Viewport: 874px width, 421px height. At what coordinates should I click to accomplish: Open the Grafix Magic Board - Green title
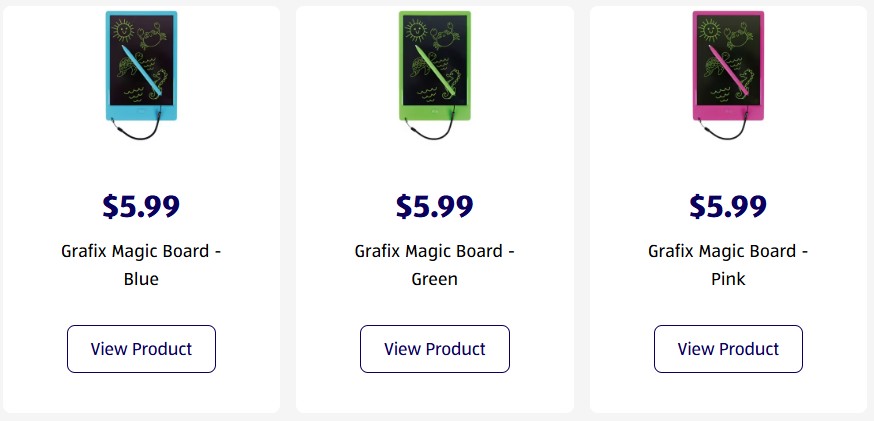435,265
